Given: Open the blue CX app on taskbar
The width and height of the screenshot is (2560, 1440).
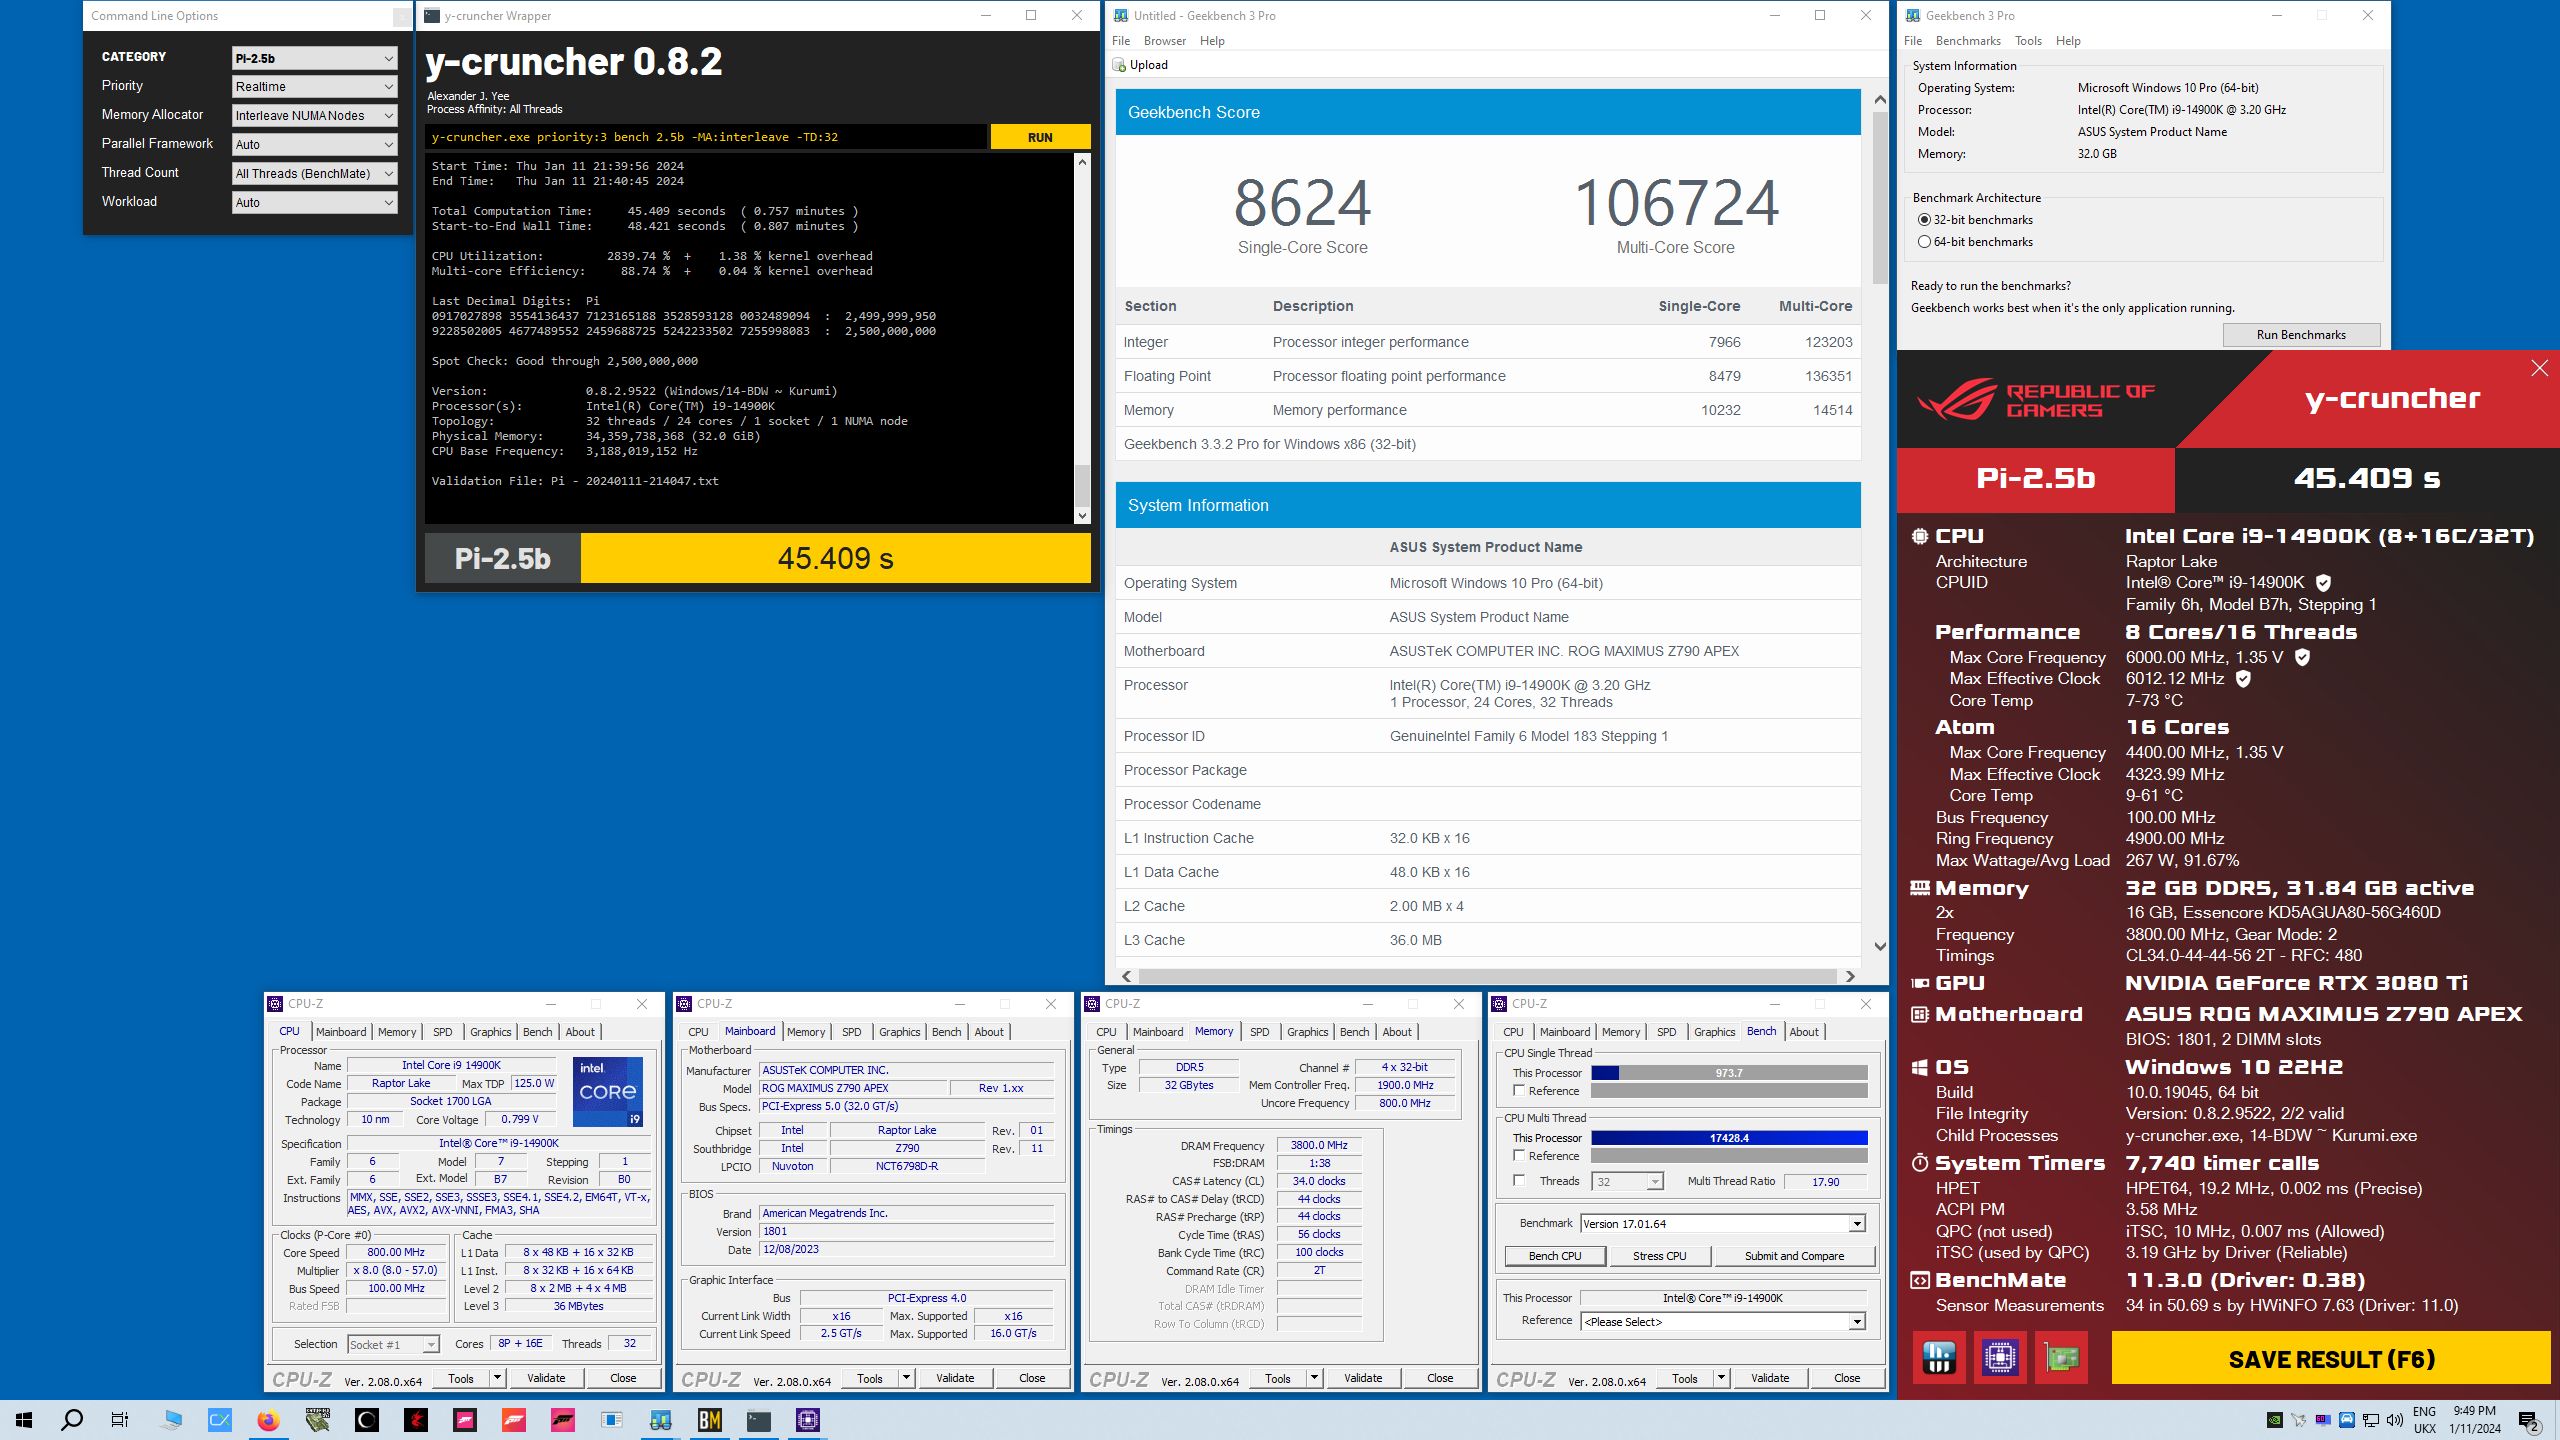Looking at the screenshot, I should pyautogui.click(x=219, y=1420).
